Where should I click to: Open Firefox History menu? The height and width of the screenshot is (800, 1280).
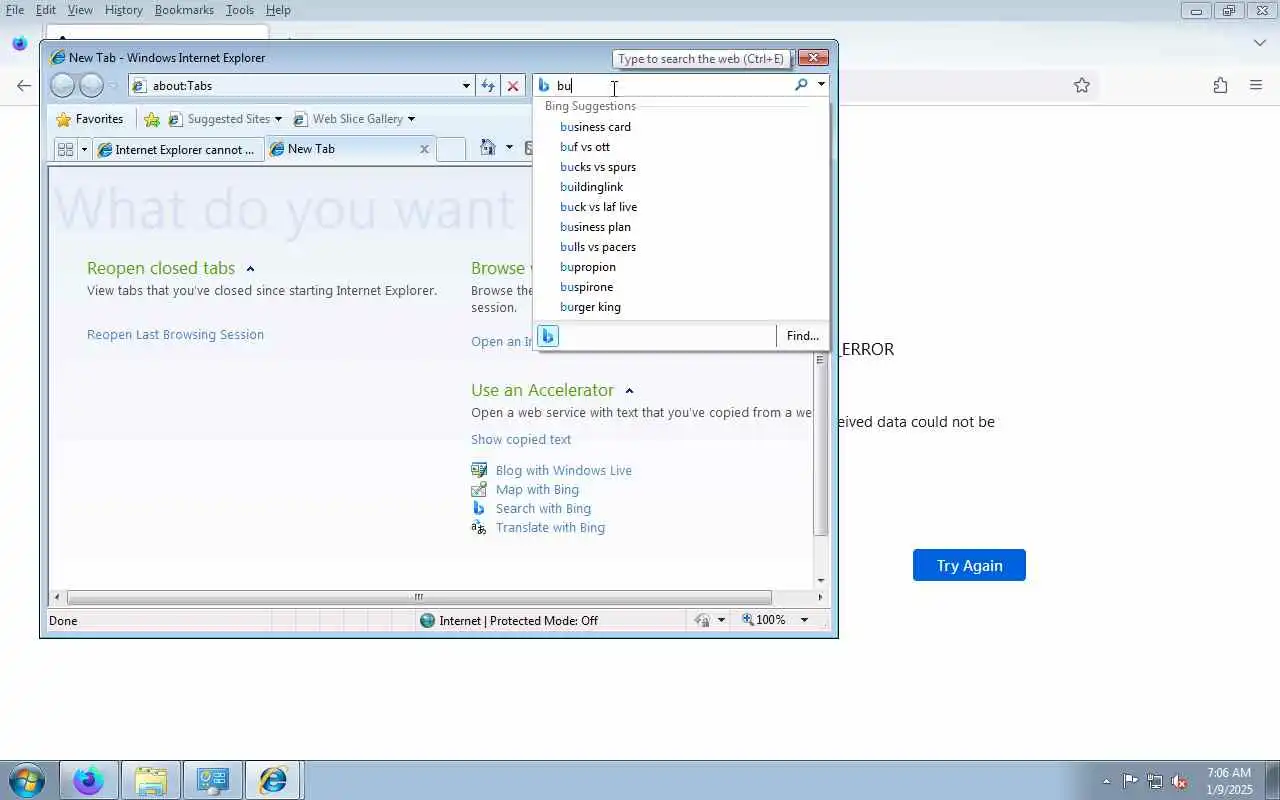(x=124, y=10)
